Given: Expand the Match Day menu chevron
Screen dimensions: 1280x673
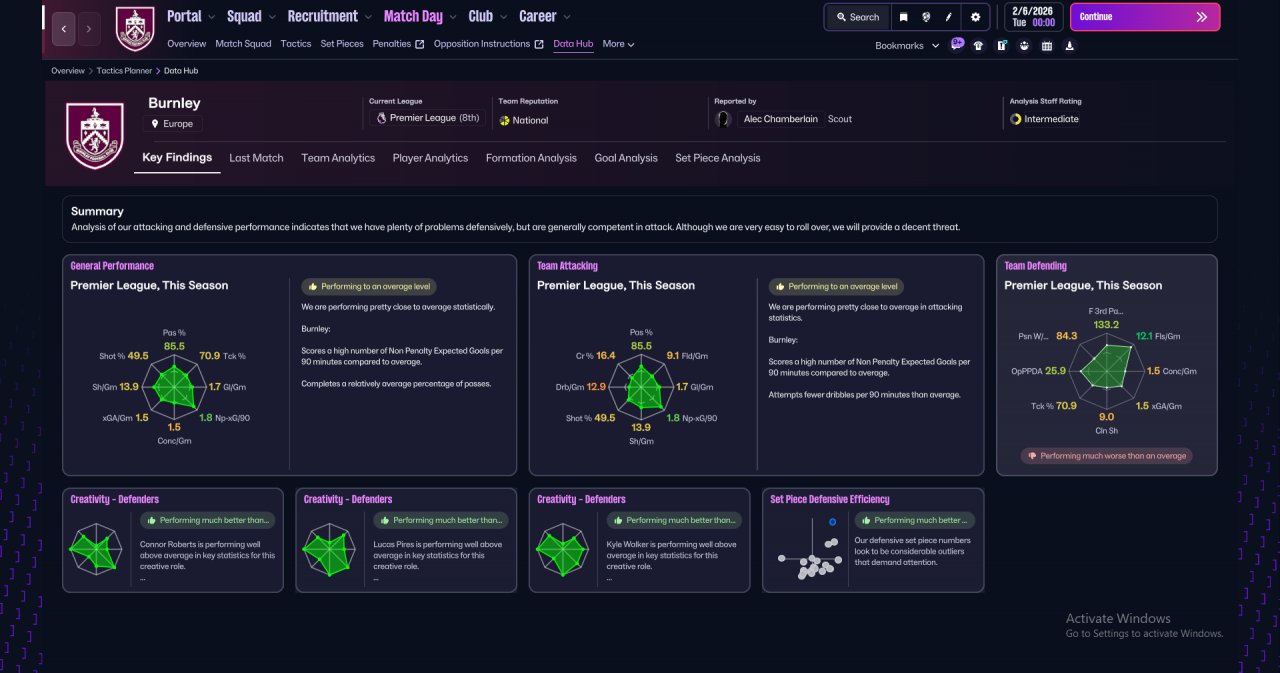Looking at the screenshot, I should pos(452,17).
